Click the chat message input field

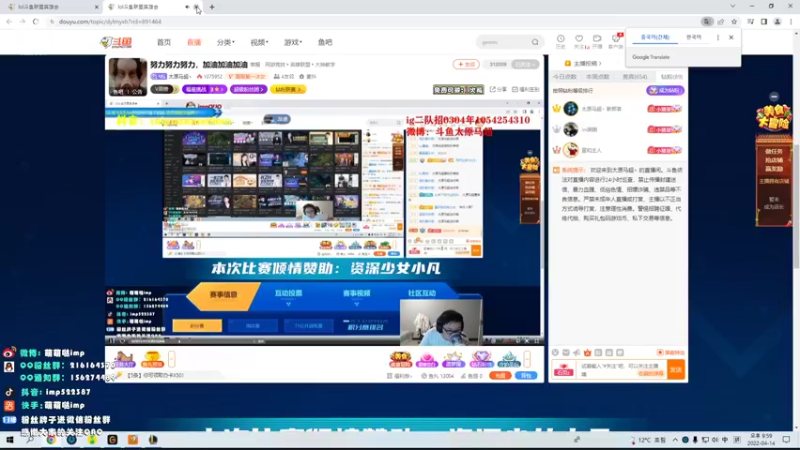(621, 369)
